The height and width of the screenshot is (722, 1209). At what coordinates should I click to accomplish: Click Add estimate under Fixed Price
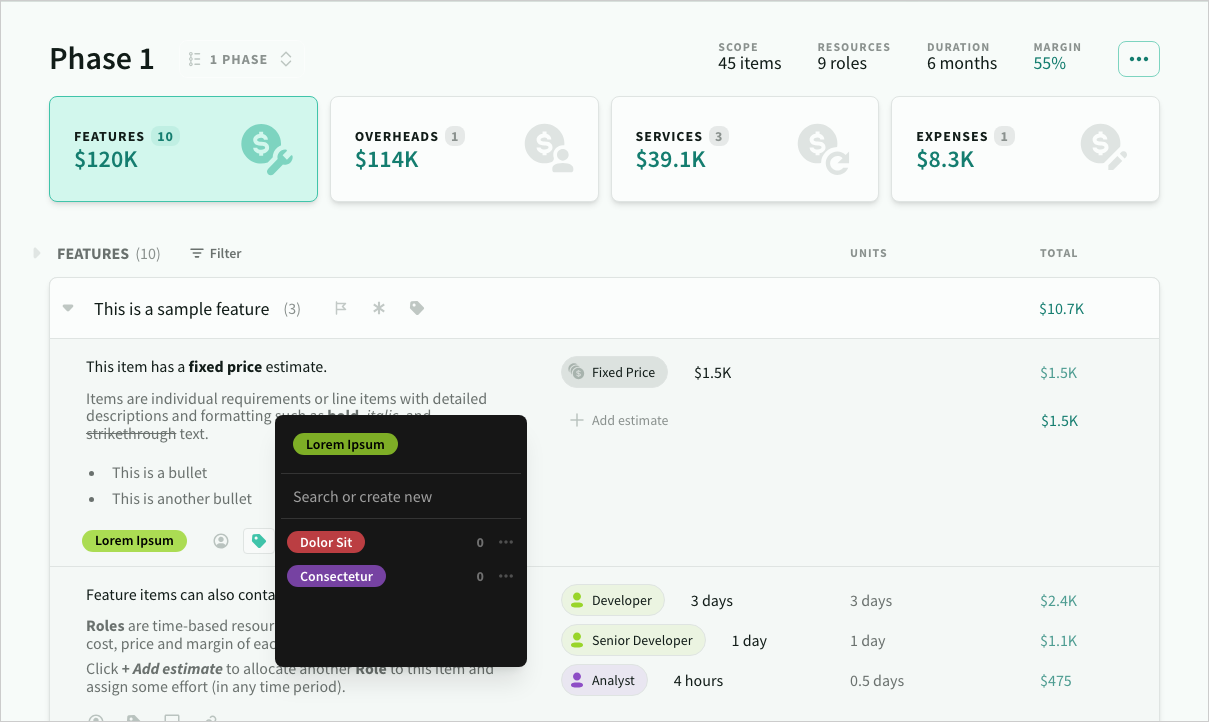coord(619,421)
